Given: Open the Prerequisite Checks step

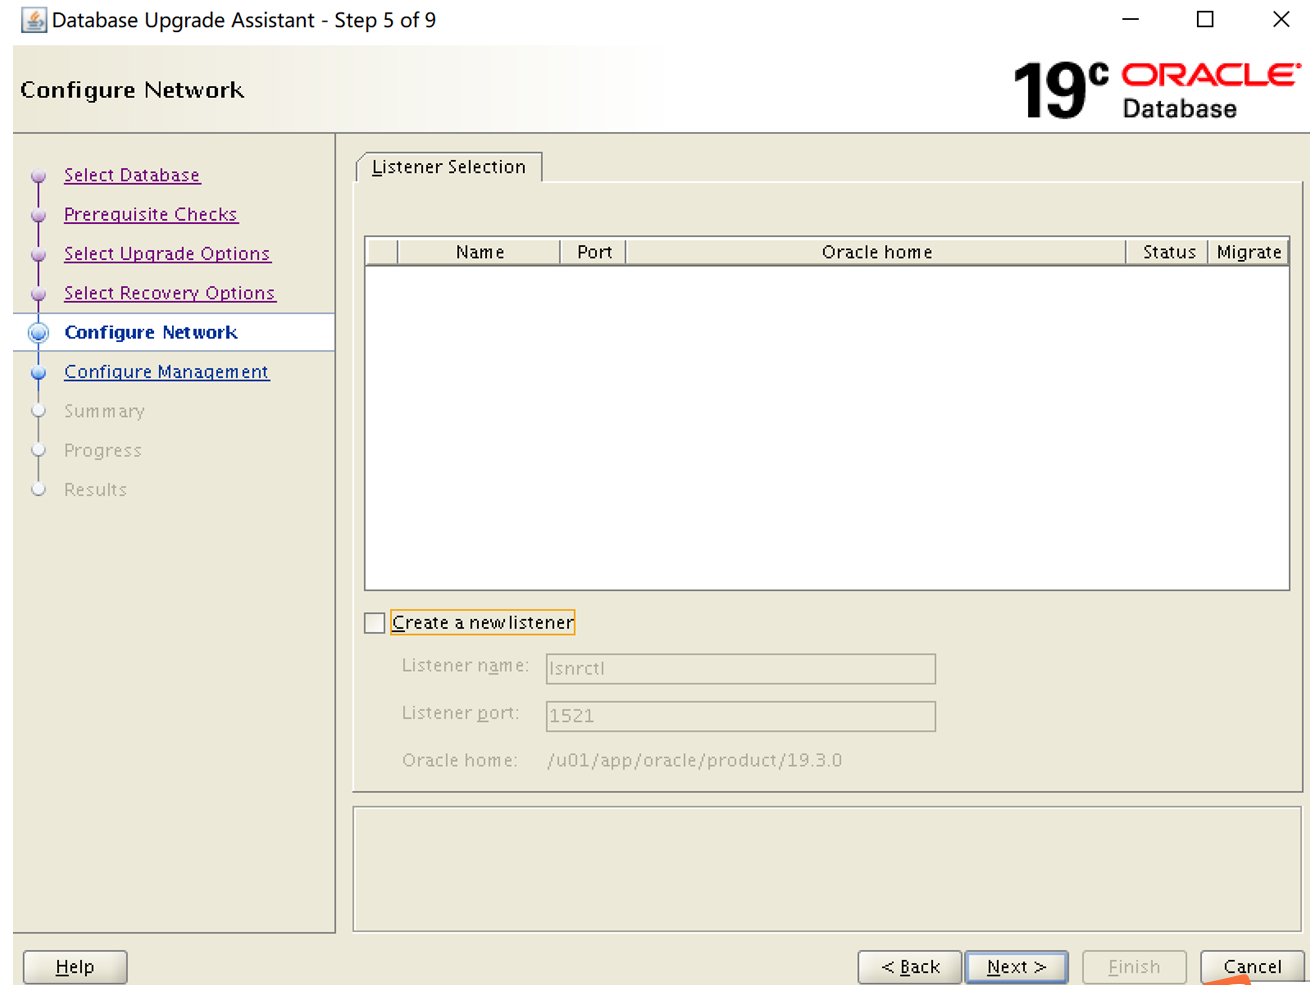Looking at the screenshot, I should (x=151, y=214).
